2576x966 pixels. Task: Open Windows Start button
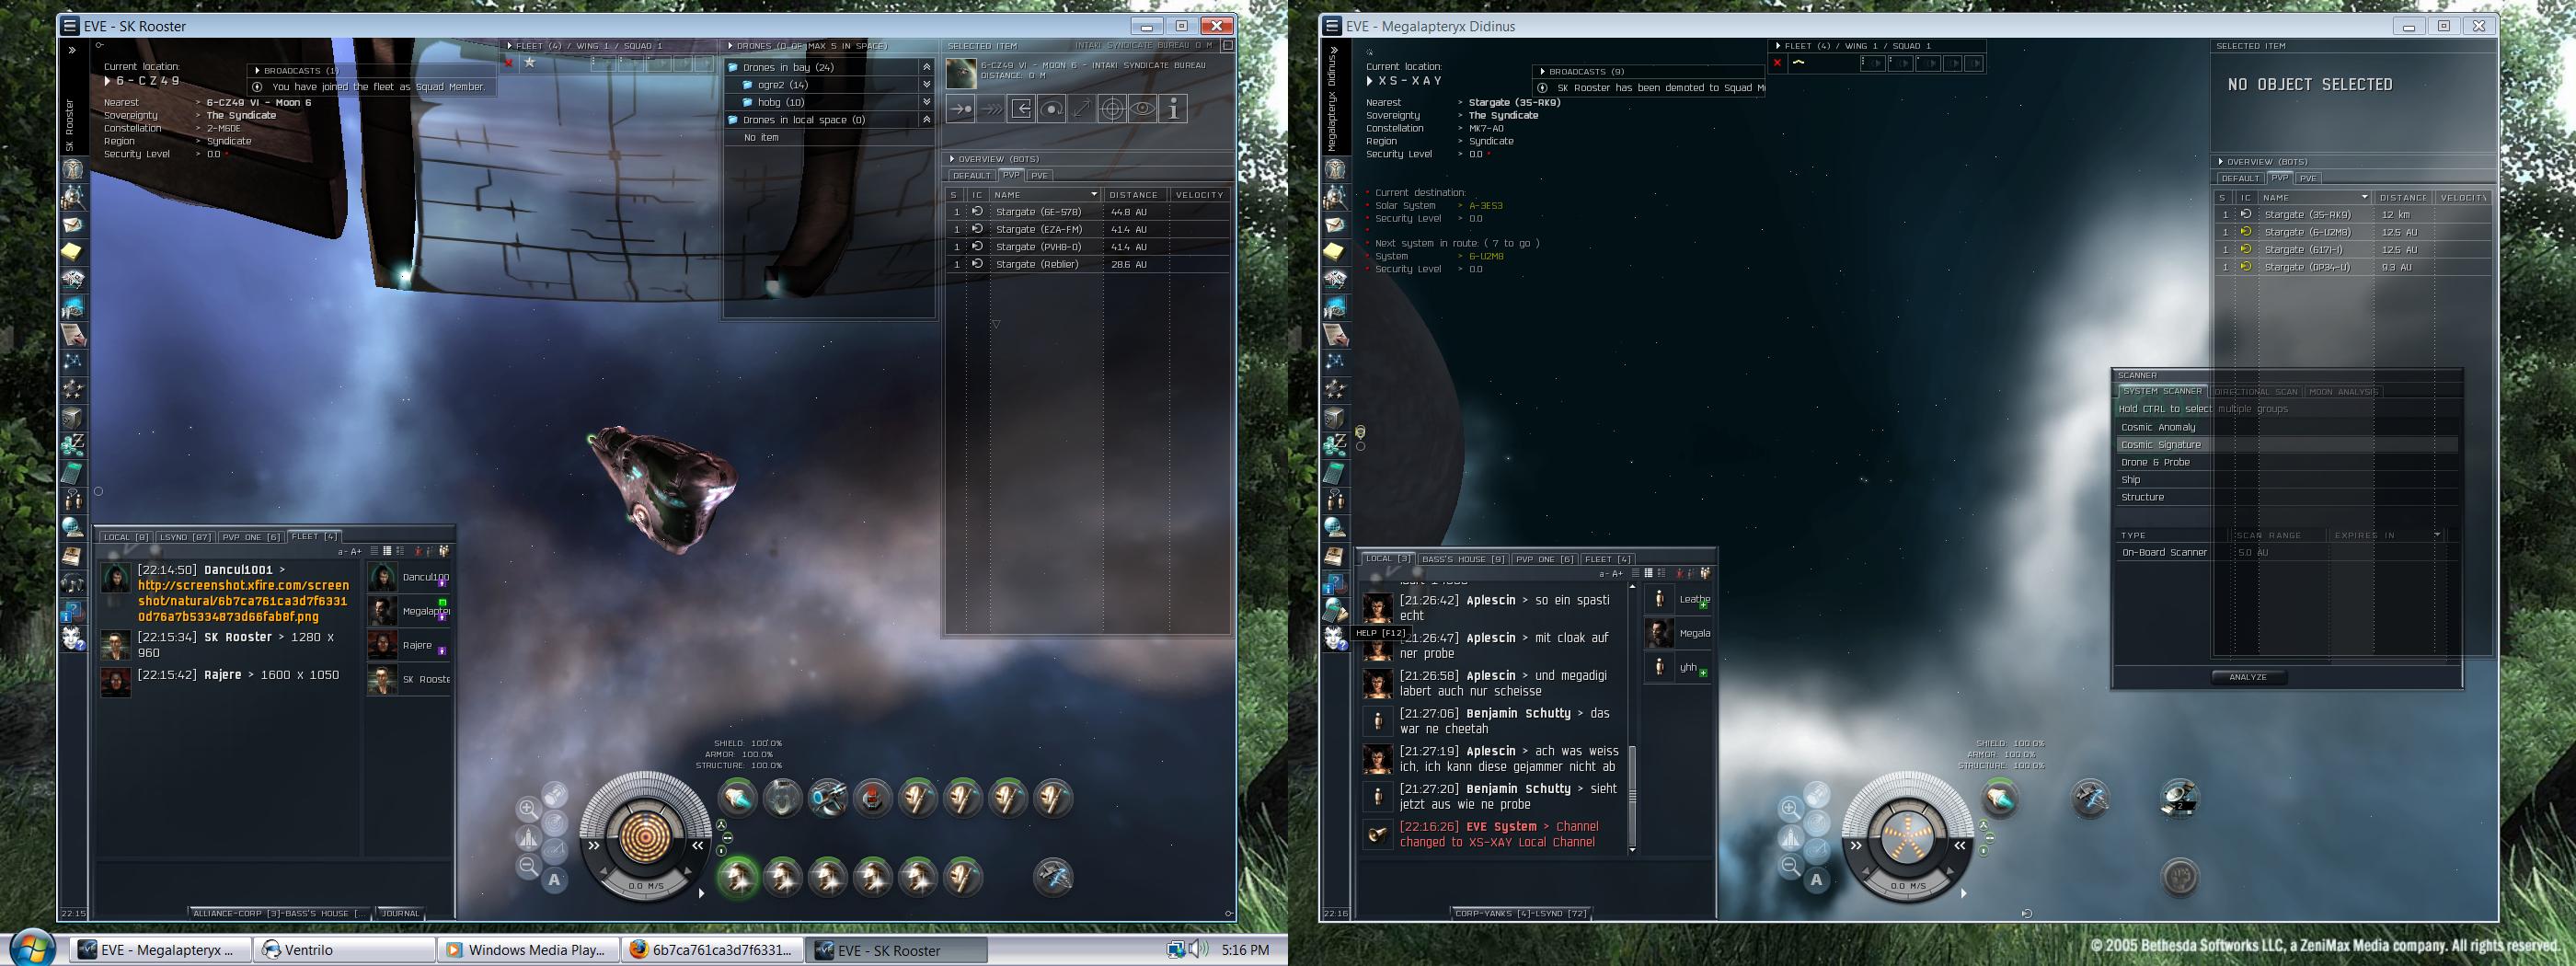pos(31,949)
